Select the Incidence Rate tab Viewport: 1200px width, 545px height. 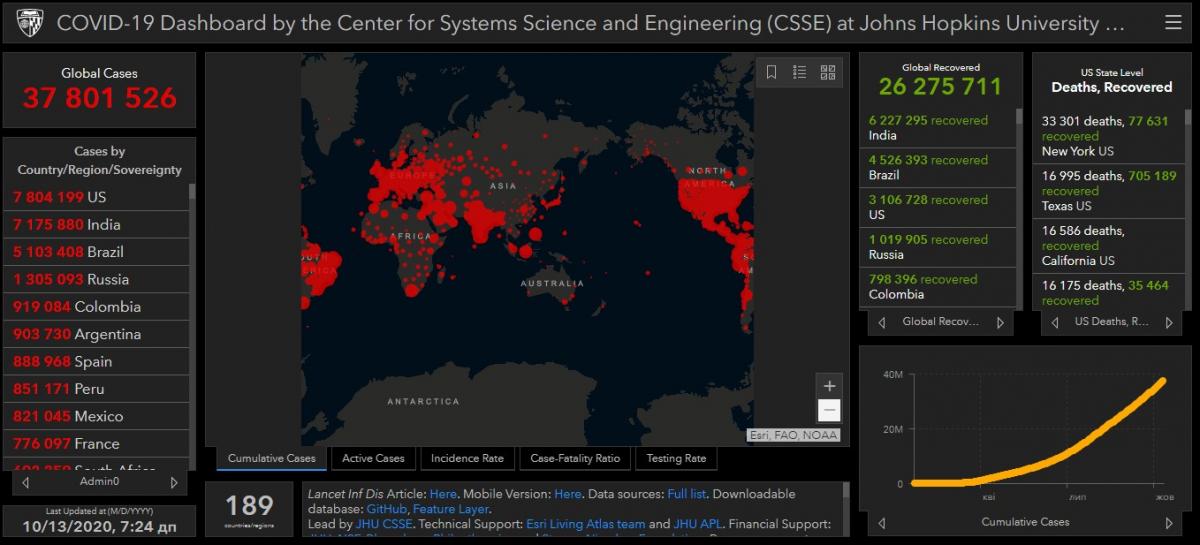point(467,458)
